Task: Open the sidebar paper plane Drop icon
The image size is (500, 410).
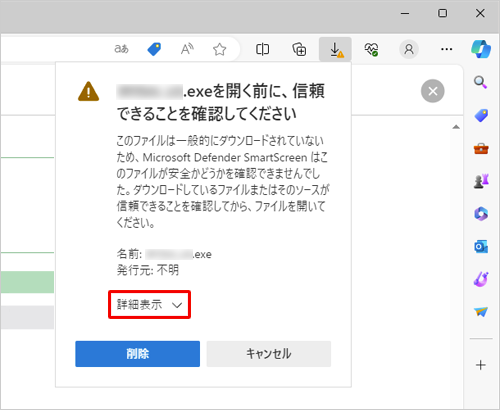Action: pyautogui.click(x=481, y=312)
